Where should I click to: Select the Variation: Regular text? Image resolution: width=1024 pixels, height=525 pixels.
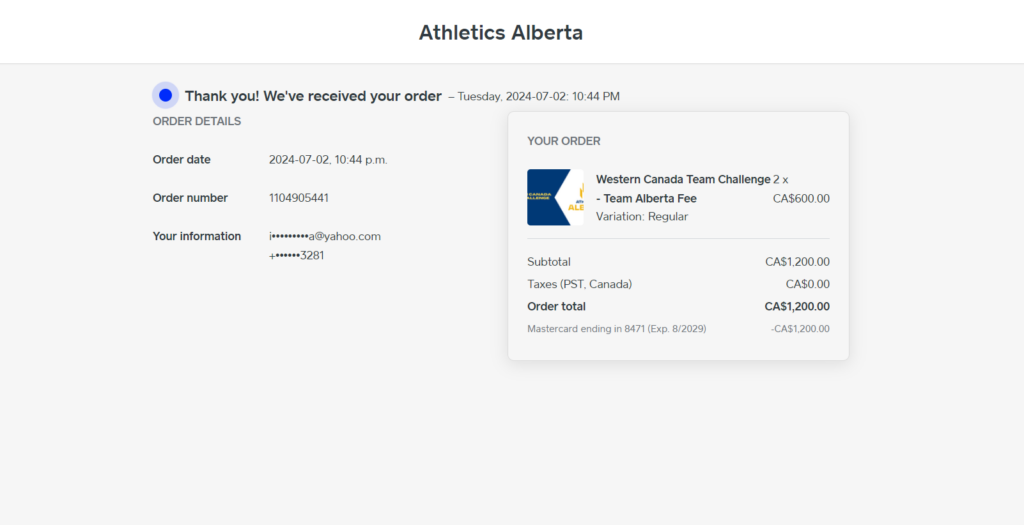[642, 216]
